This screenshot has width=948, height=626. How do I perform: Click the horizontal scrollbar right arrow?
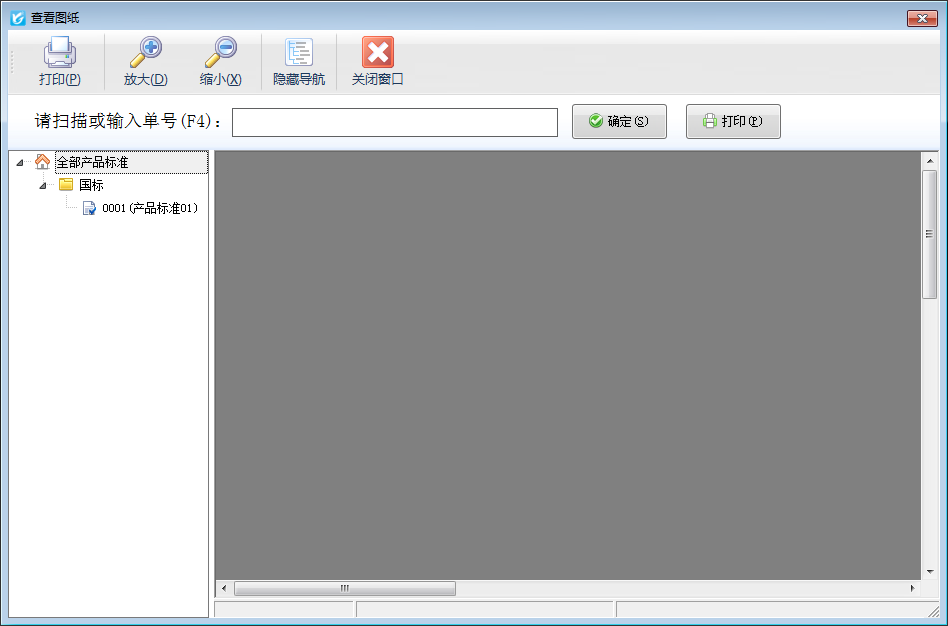[x=912, y=589]
